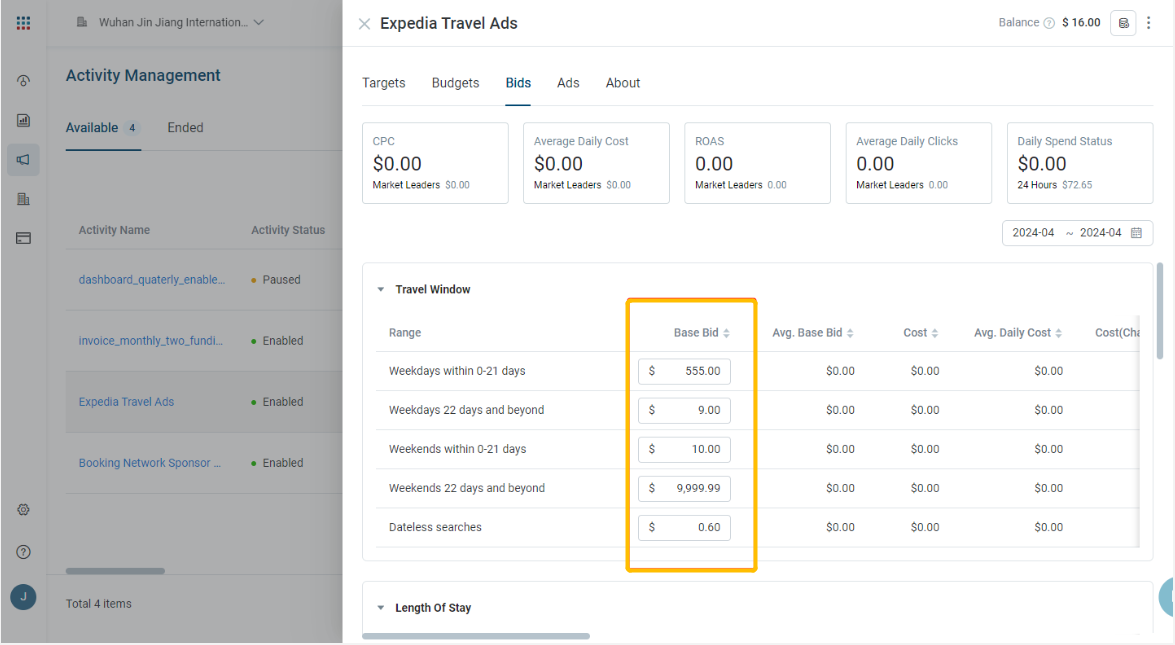The width and height of the screenshot is (1175, 645).
Task: Click the Average Daily Cost card
Action: (x=596, y=163)
